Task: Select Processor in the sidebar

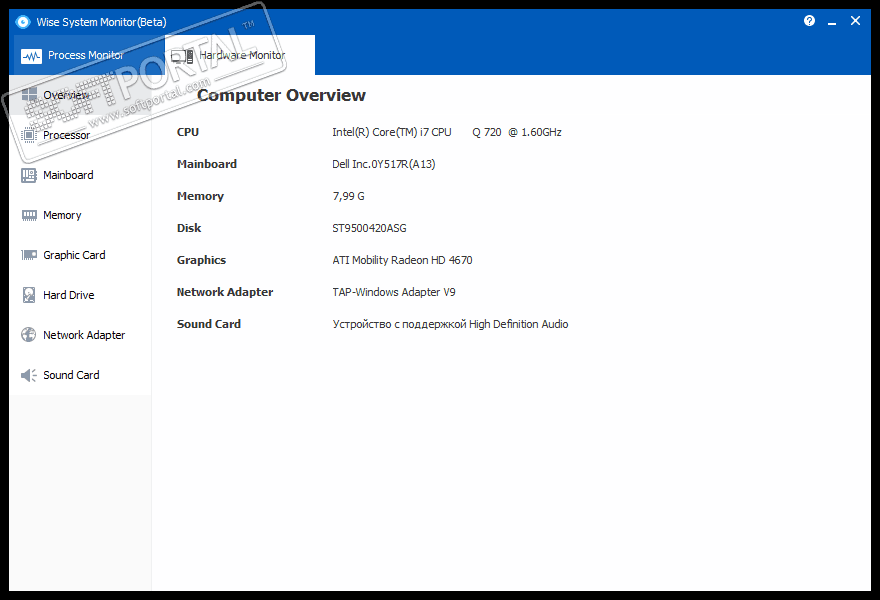Action: 80,135
